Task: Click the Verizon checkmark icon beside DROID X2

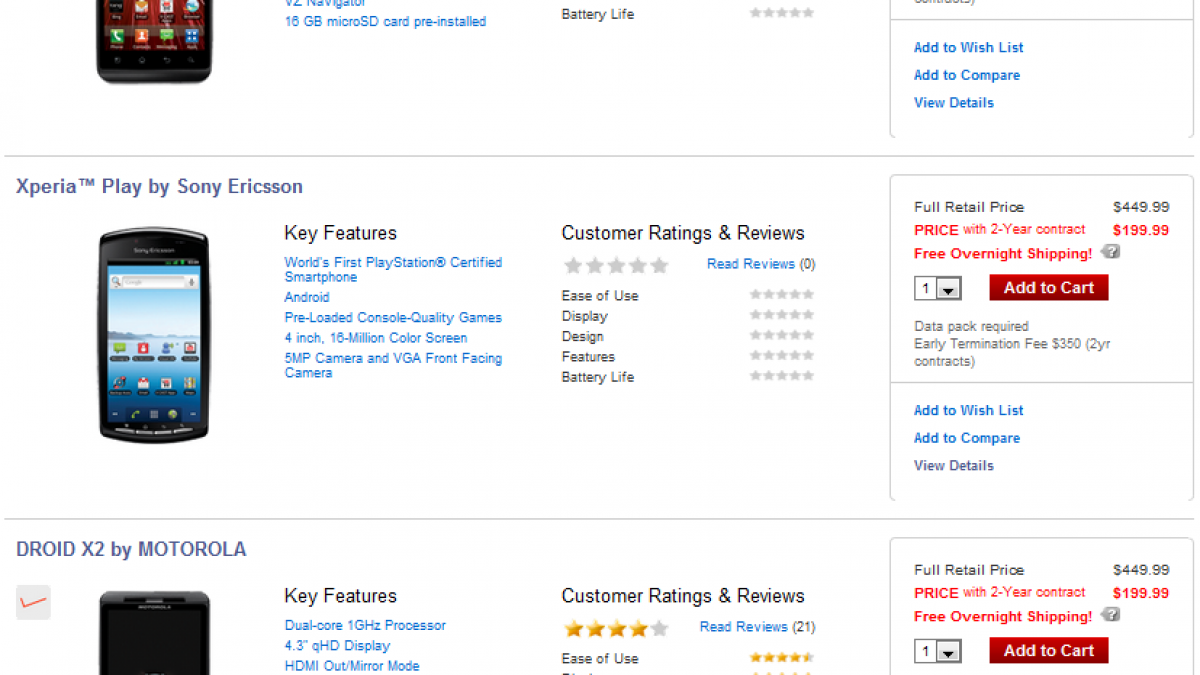Action: (33, 602)
